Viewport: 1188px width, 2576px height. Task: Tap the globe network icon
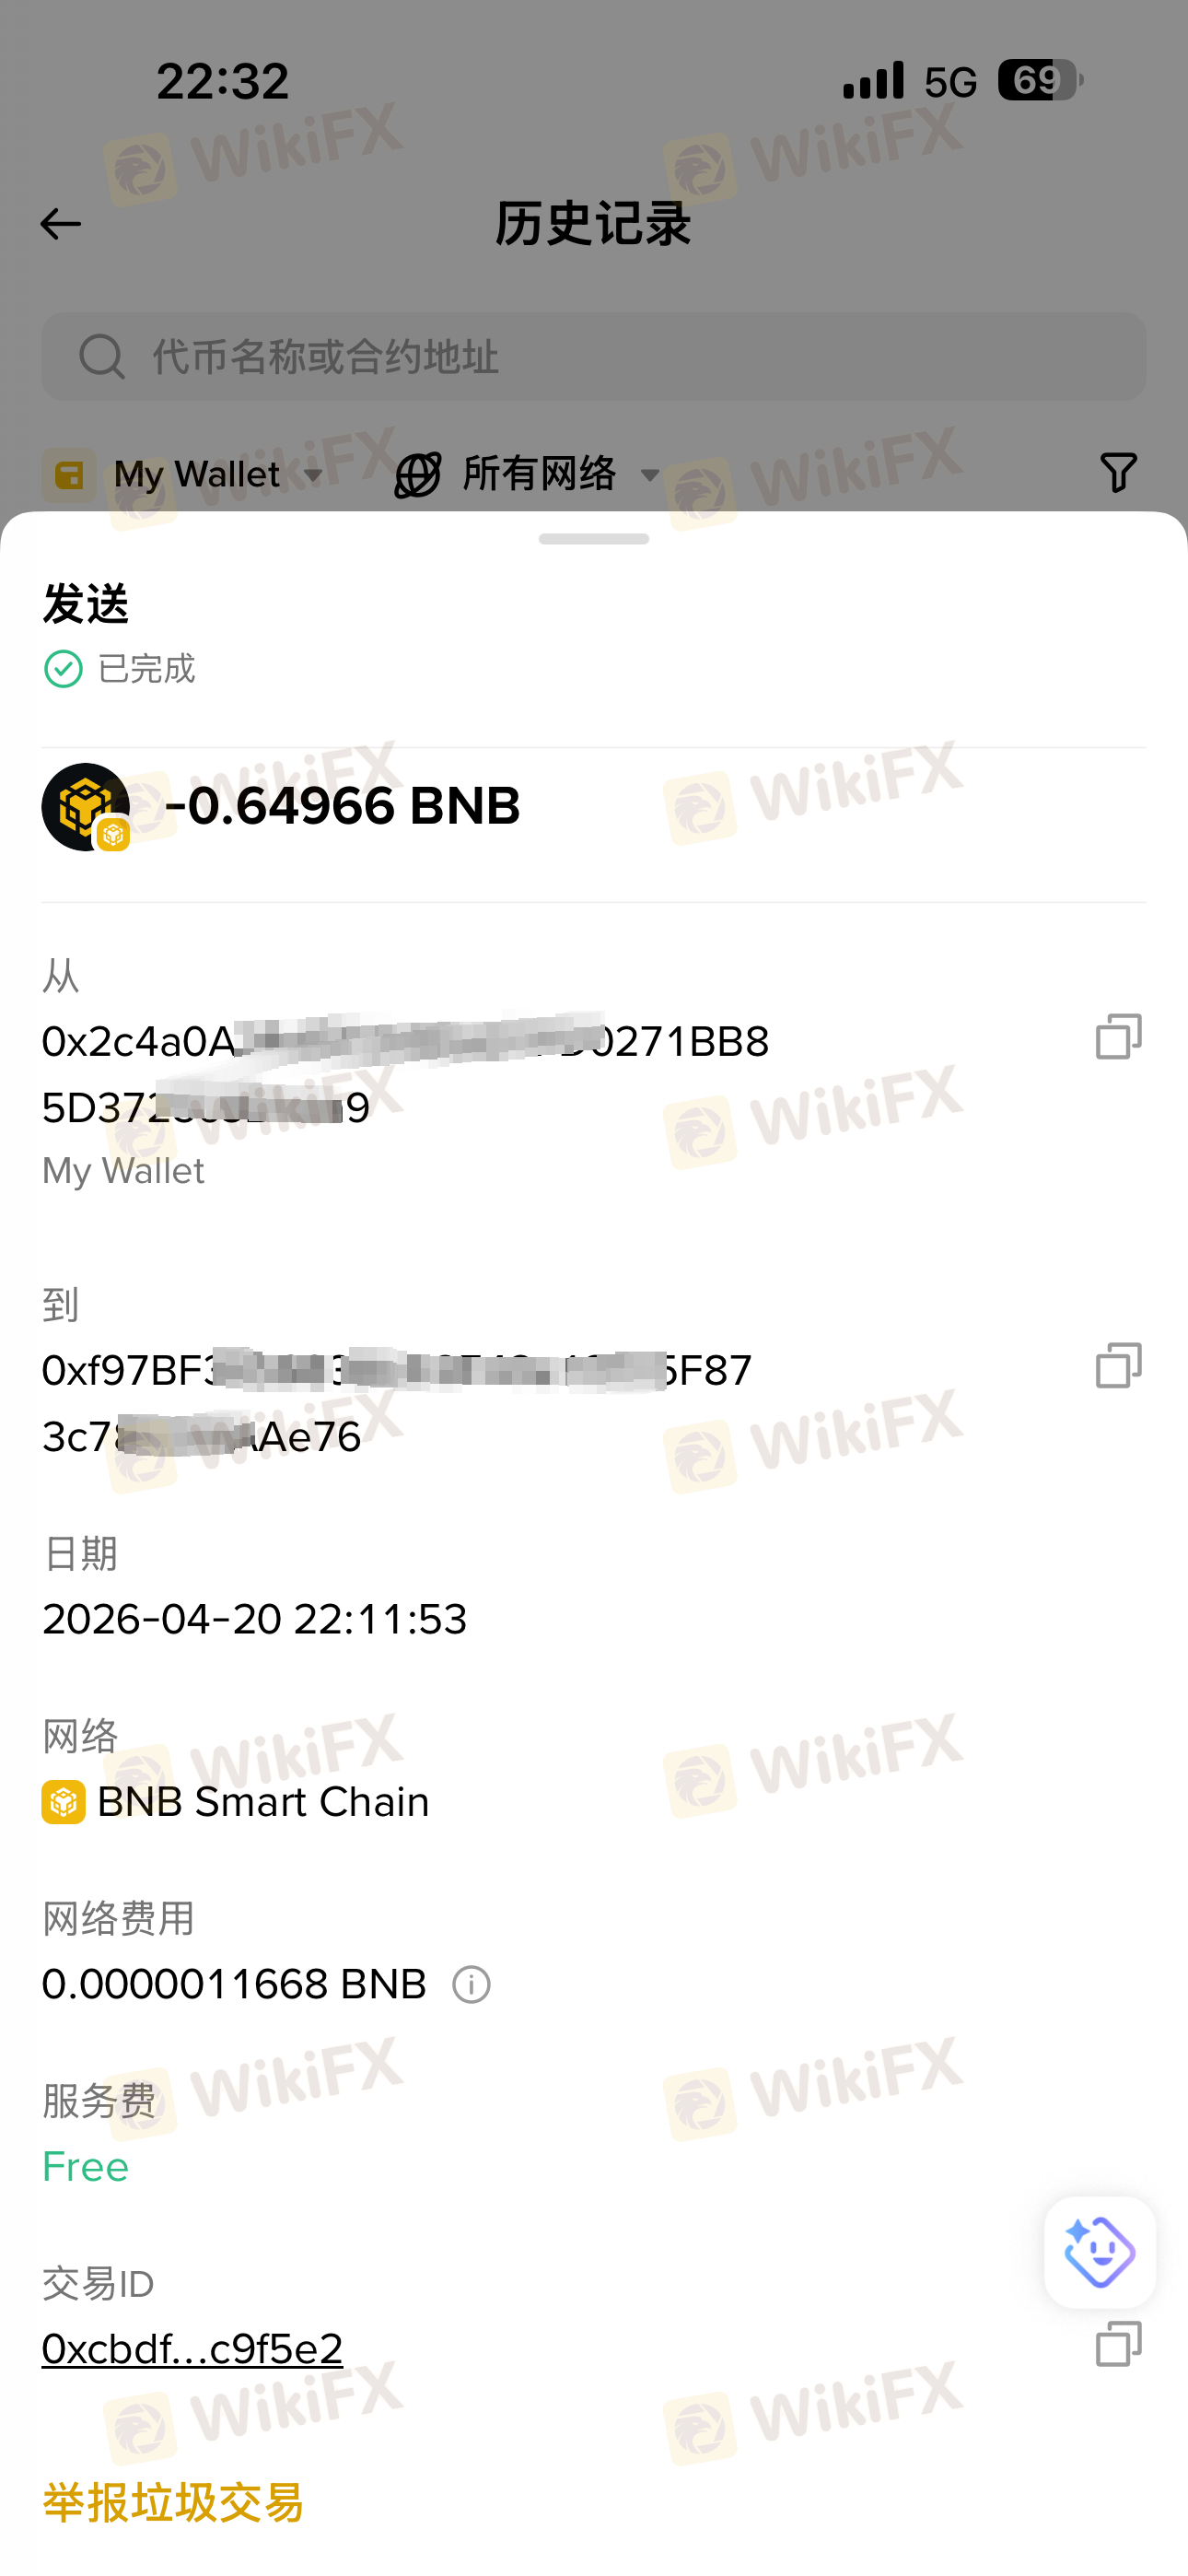point(417,474)
